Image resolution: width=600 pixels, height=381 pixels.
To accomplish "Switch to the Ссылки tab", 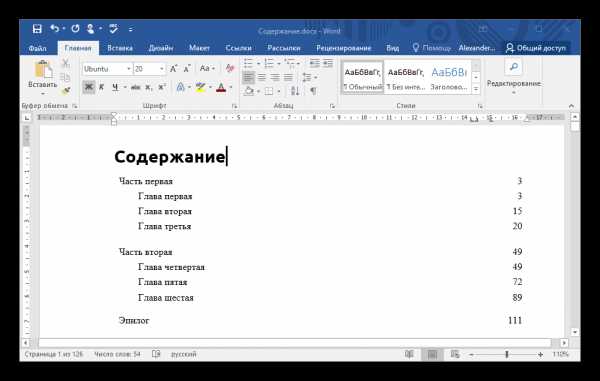I will (238, 48).
